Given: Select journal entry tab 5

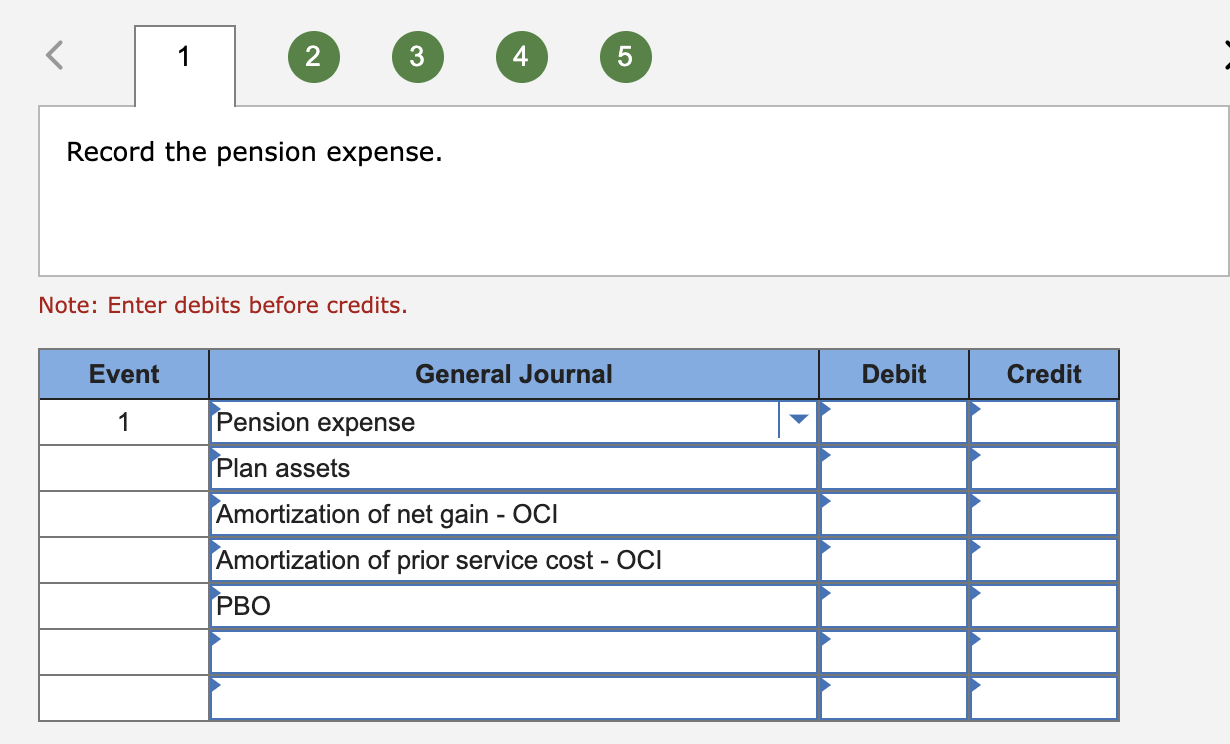Looking at the screenshot, I should click(625, 57).
